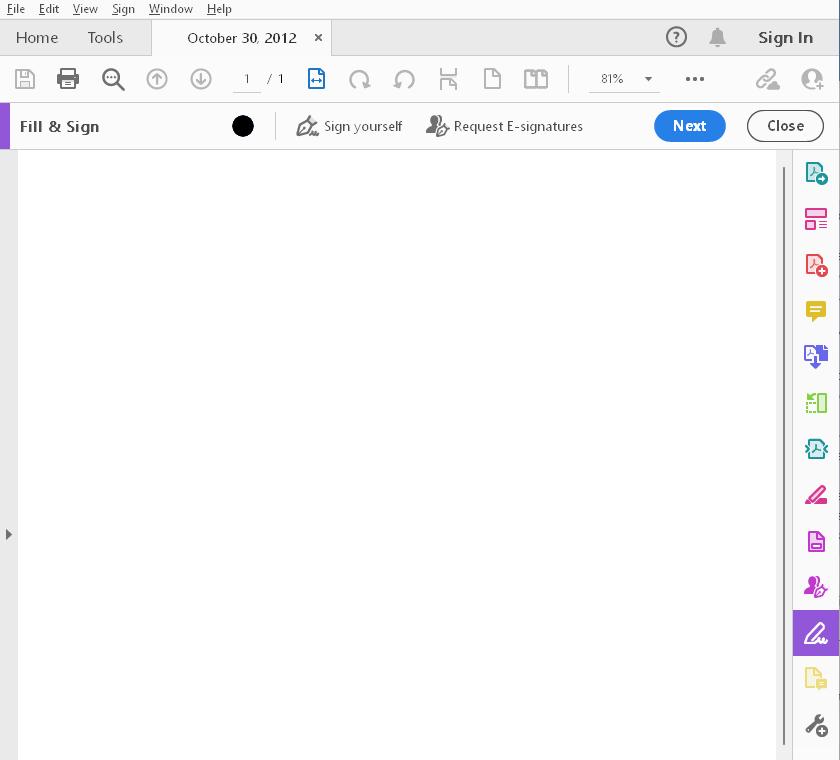The height and width of the screenshot is (760, 840).
Task: Open the Window menu
Action: click(170, 9)
